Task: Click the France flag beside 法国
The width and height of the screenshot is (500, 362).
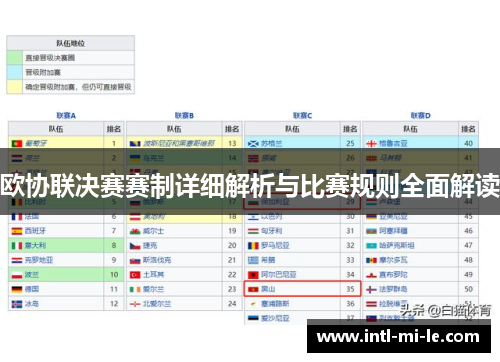Action: coord(17,217)
